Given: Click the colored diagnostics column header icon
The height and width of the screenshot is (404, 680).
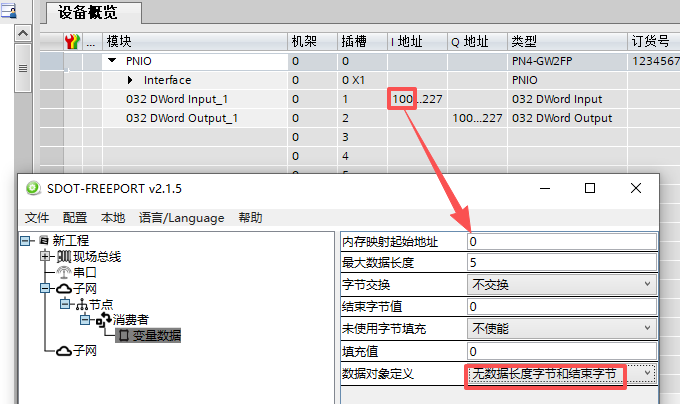Looking at the screenshot, I should point(73,42).
